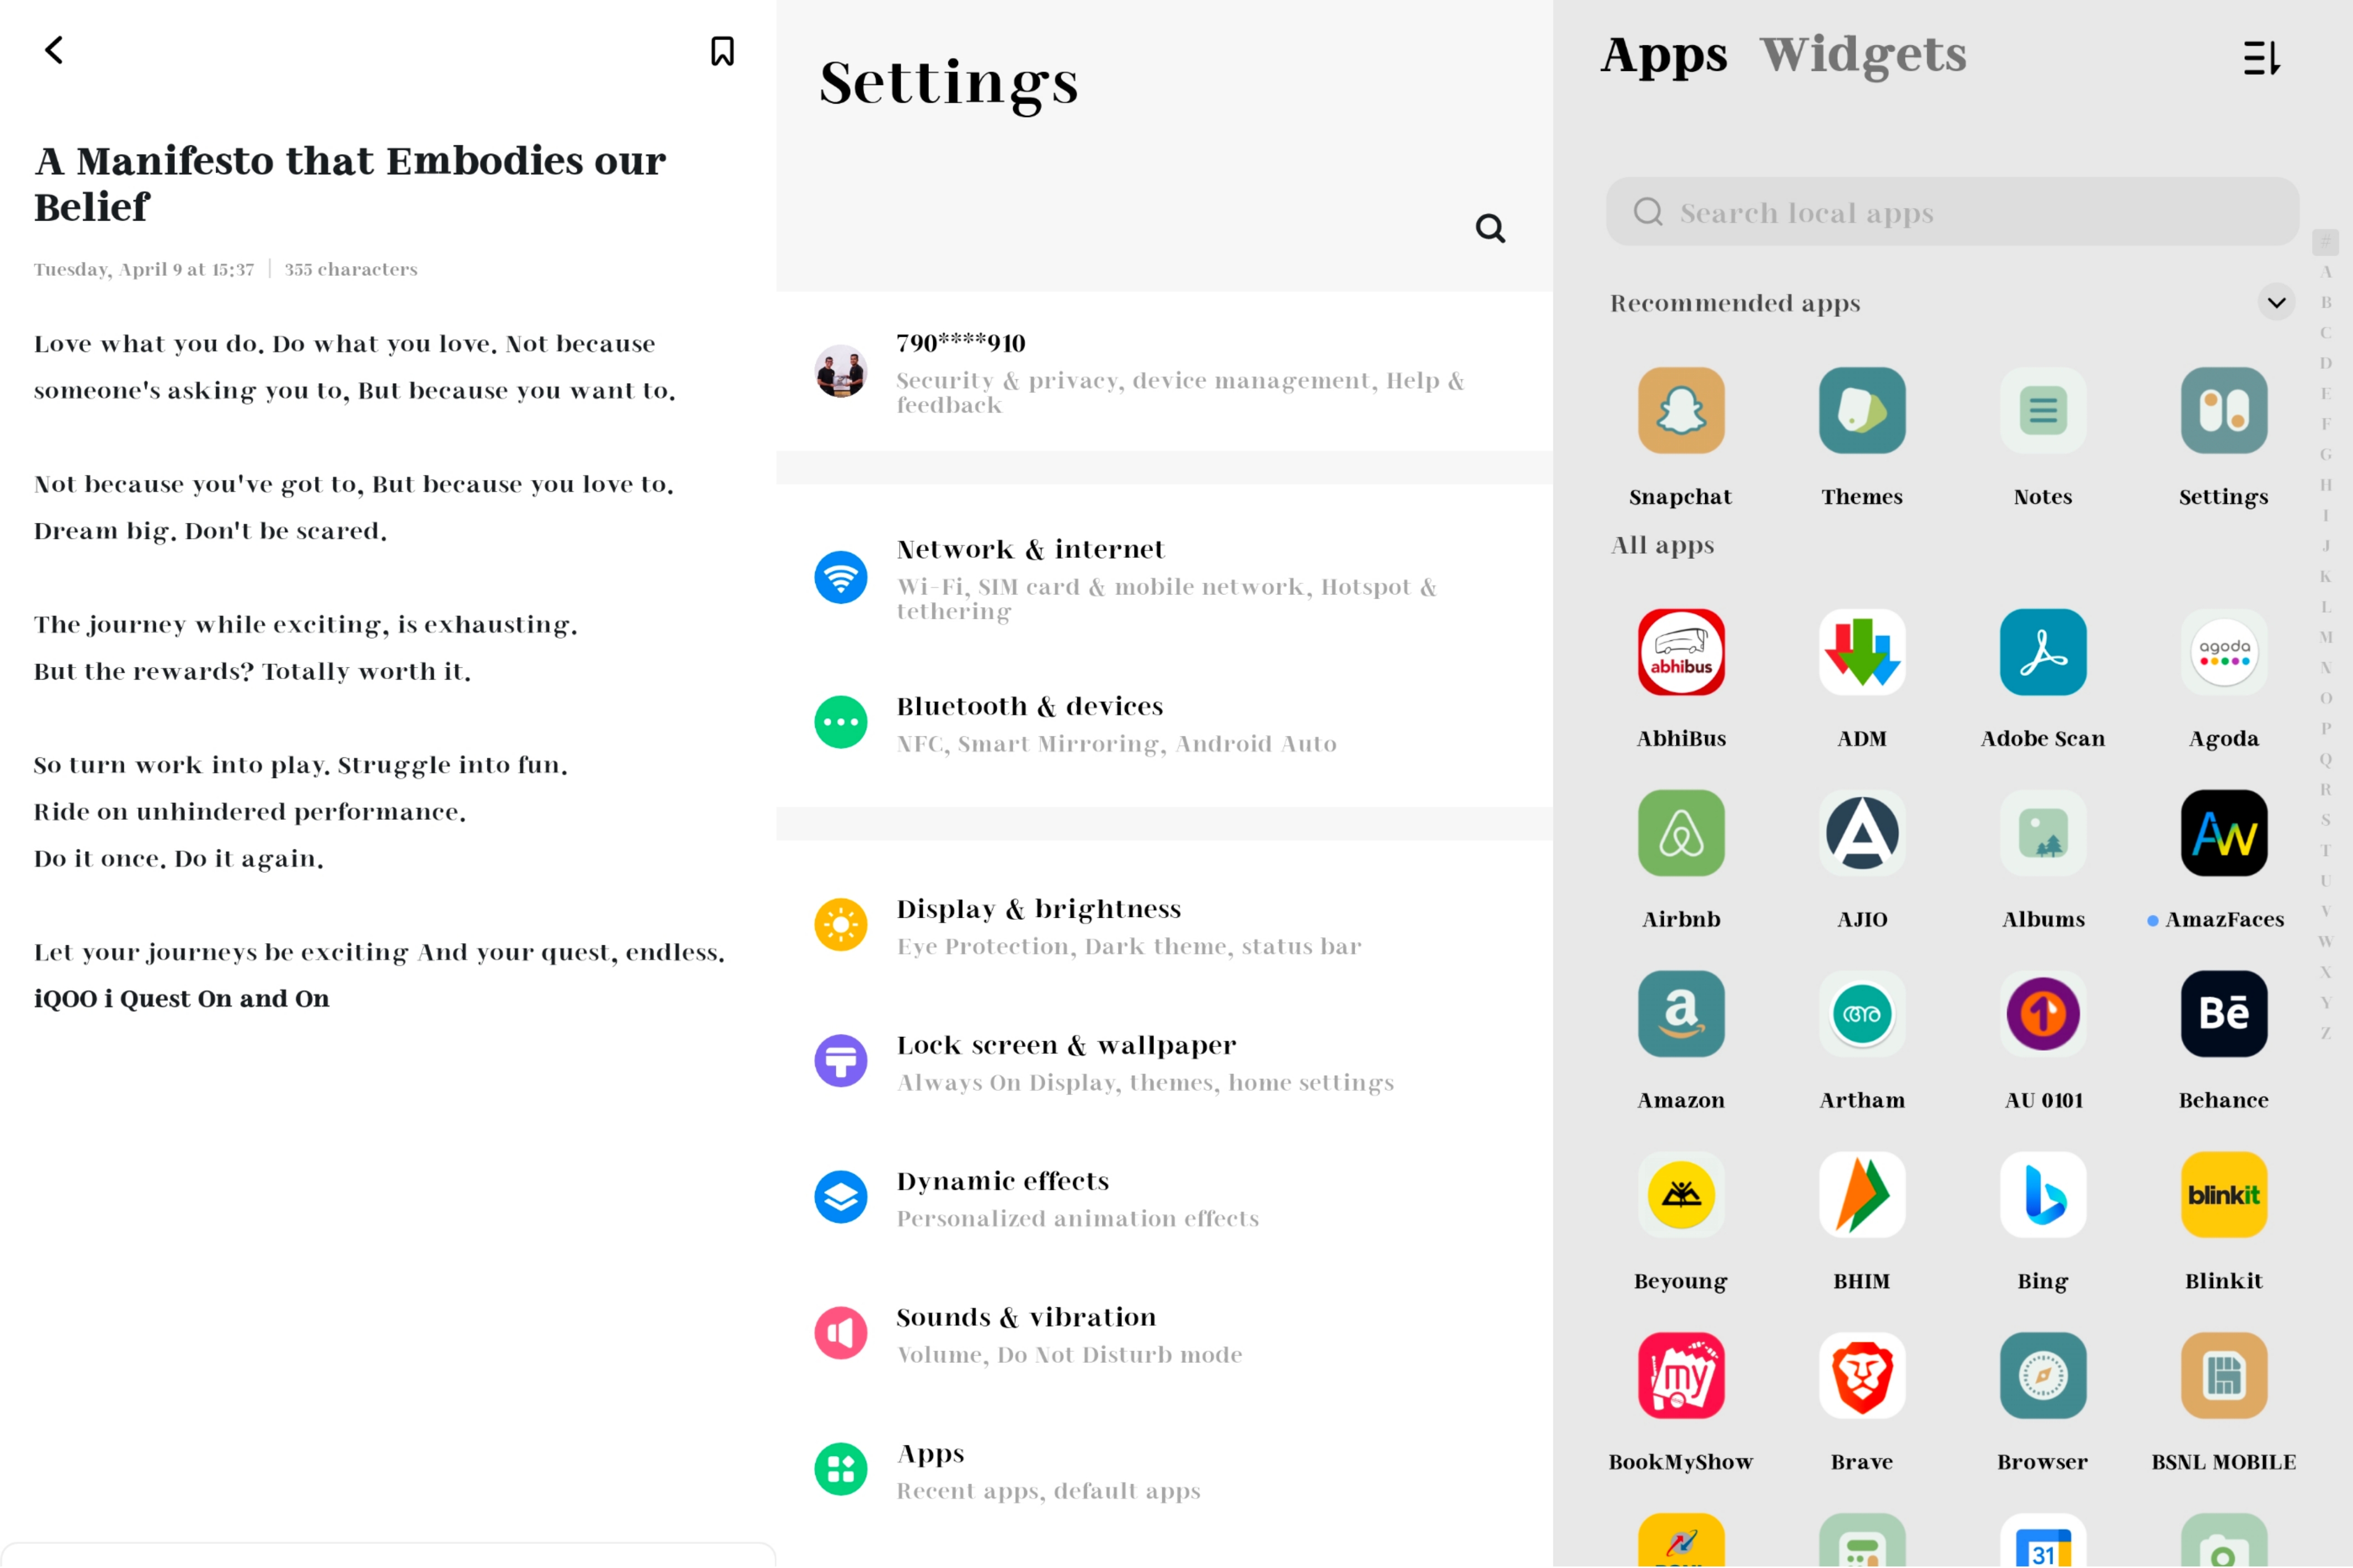Open the app sort order menu

click(2262, 57)
